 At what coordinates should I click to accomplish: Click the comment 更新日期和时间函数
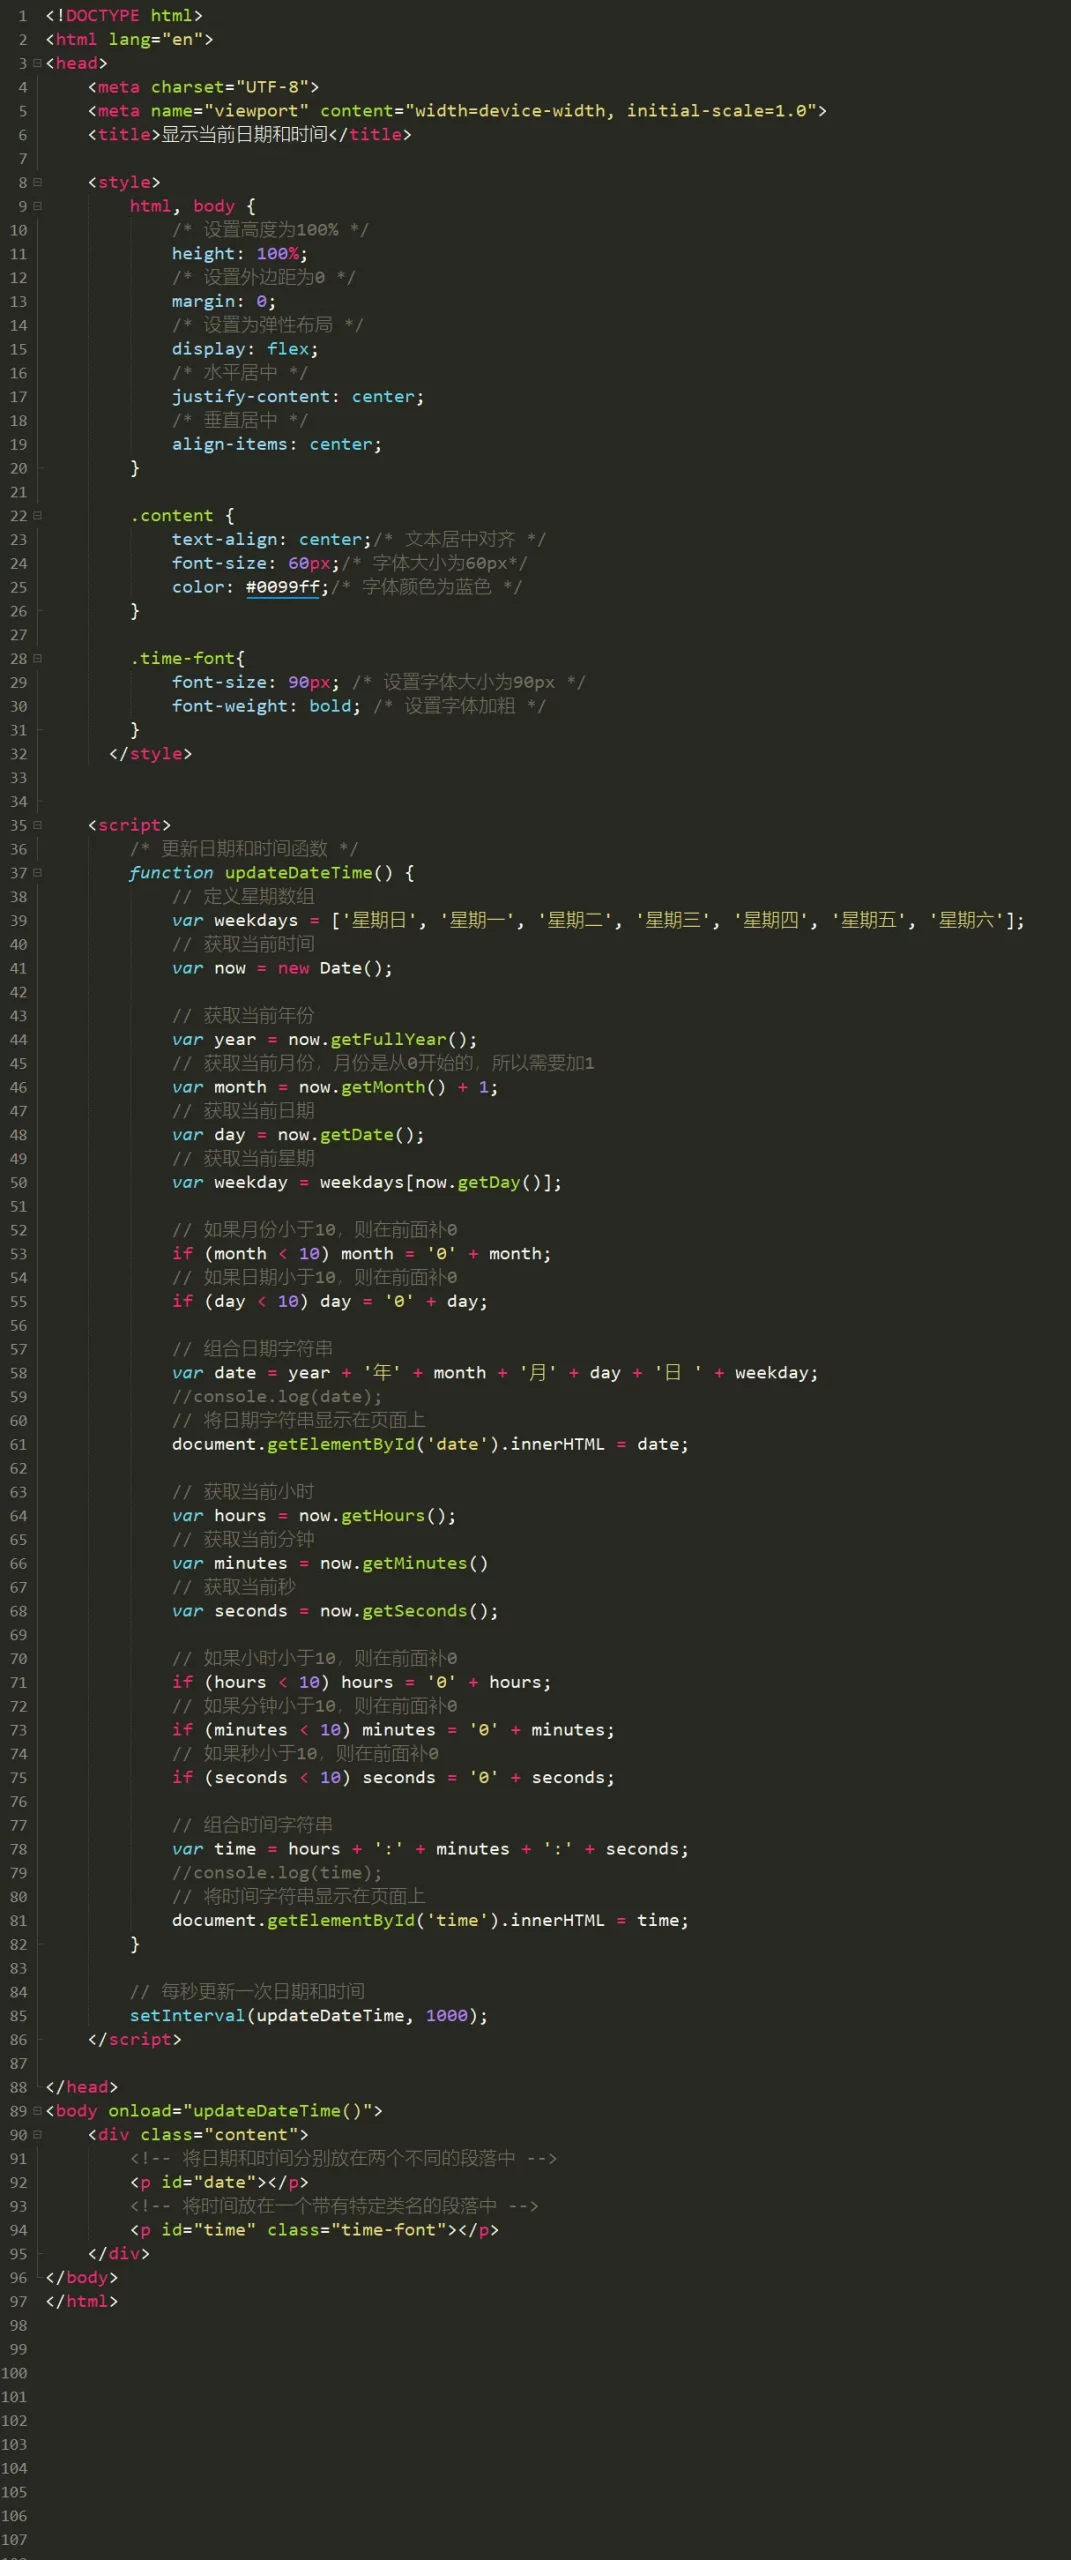[x=244, y=849]
